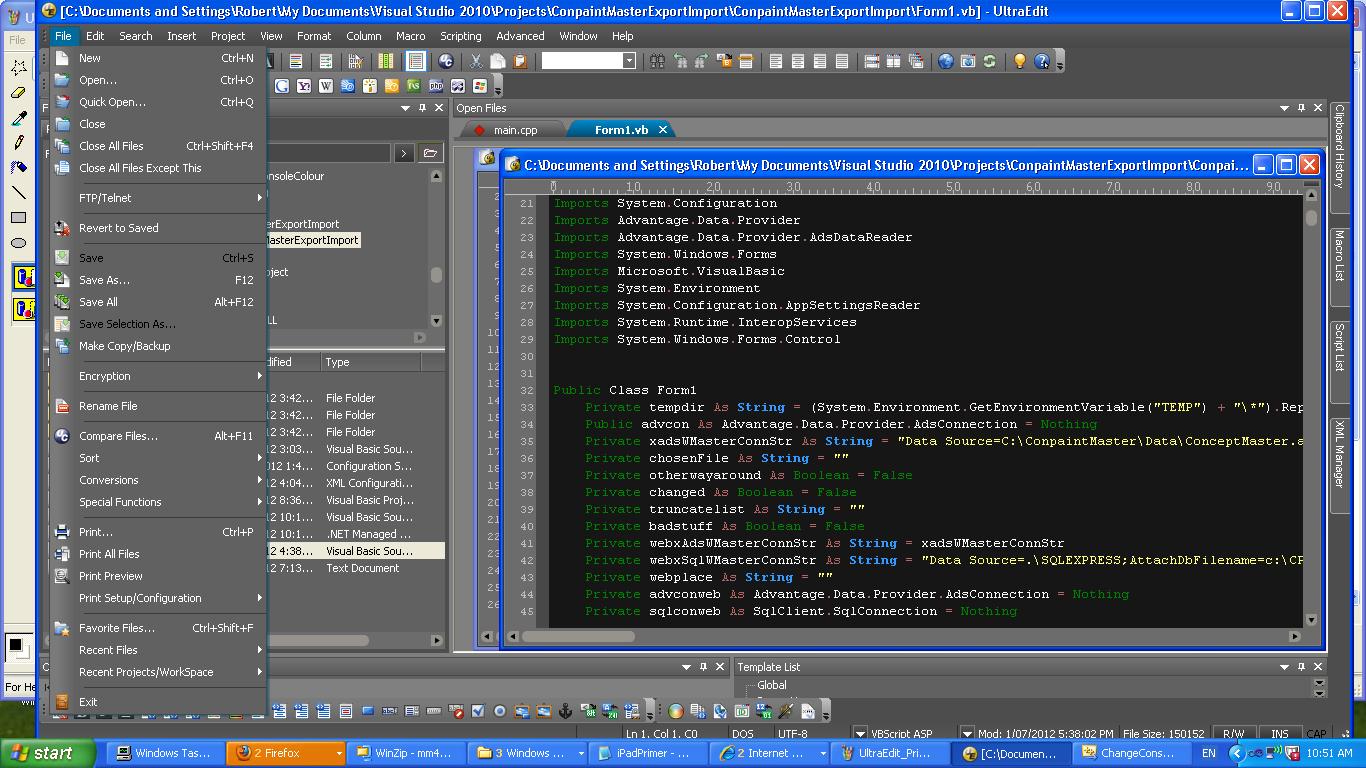Click the globe browser icon in toolbar
The width and height of the screenshot is (1366, 768).
coord(945,62)
